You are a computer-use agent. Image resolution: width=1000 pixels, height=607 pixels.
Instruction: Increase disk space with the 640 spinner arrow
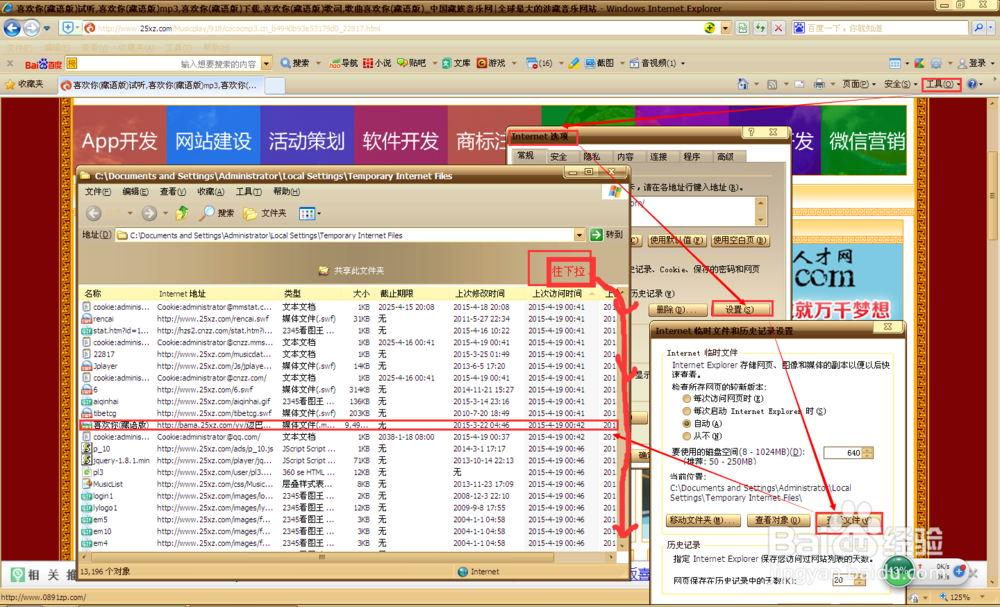point(866,448)
